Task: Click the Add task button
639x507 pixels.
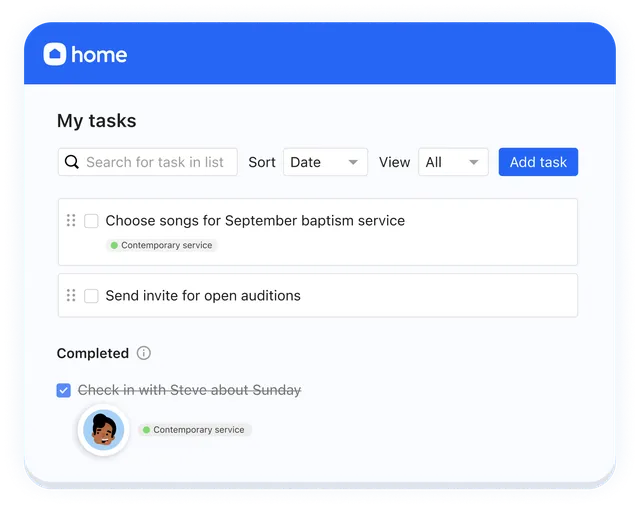Action: click(538, 162)
